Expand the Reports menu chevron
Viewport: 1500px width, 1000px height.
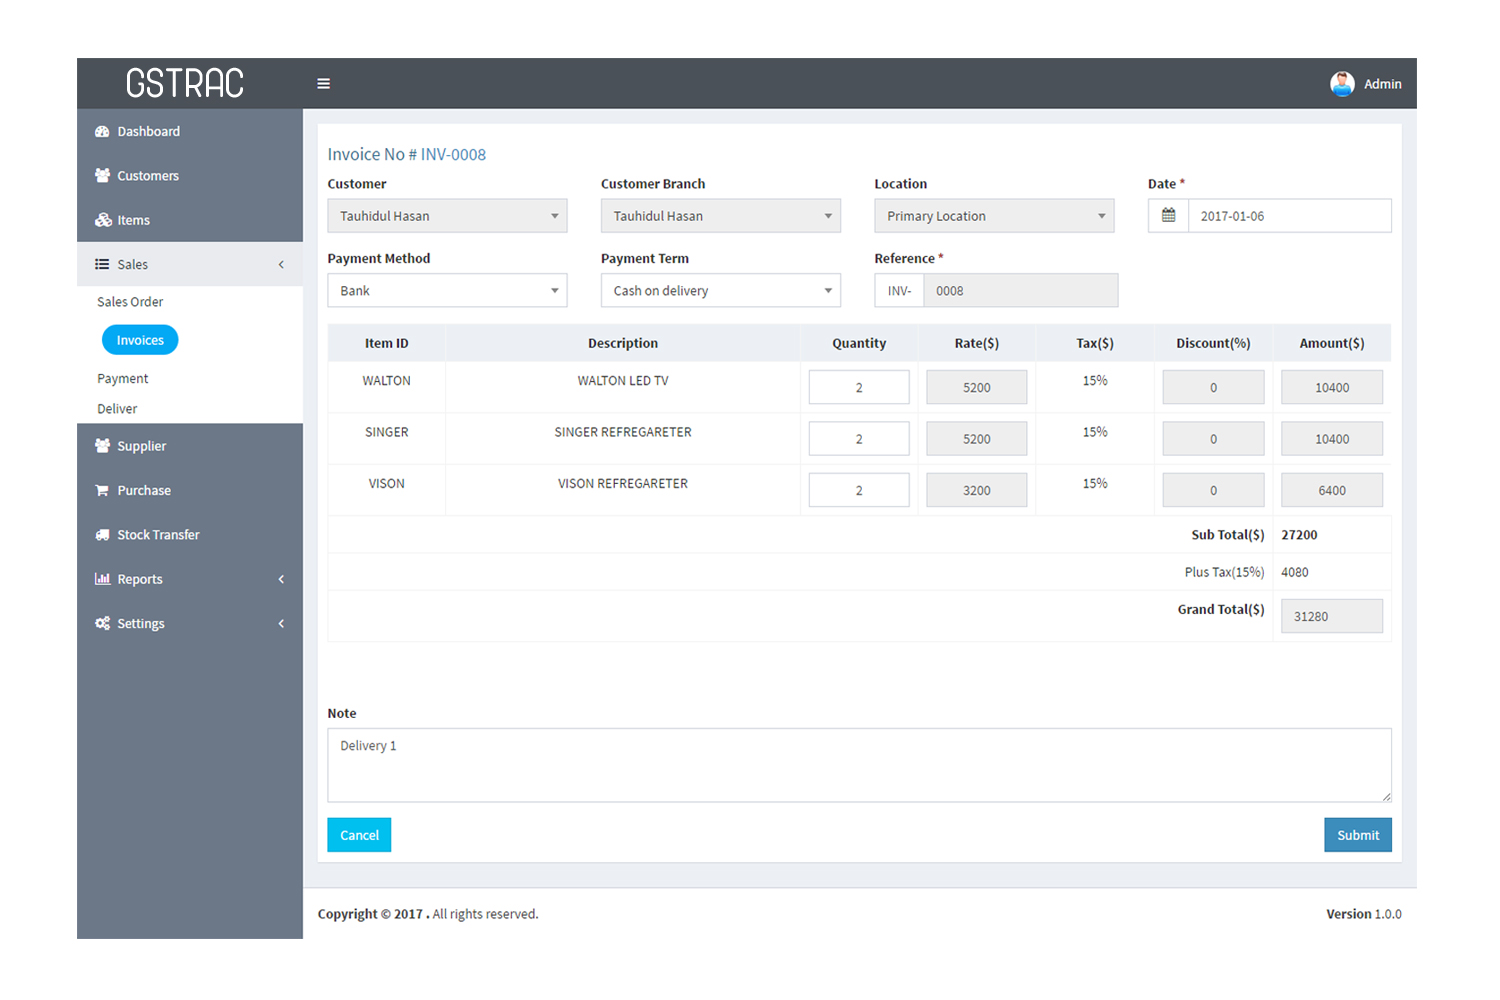[281, 579]
